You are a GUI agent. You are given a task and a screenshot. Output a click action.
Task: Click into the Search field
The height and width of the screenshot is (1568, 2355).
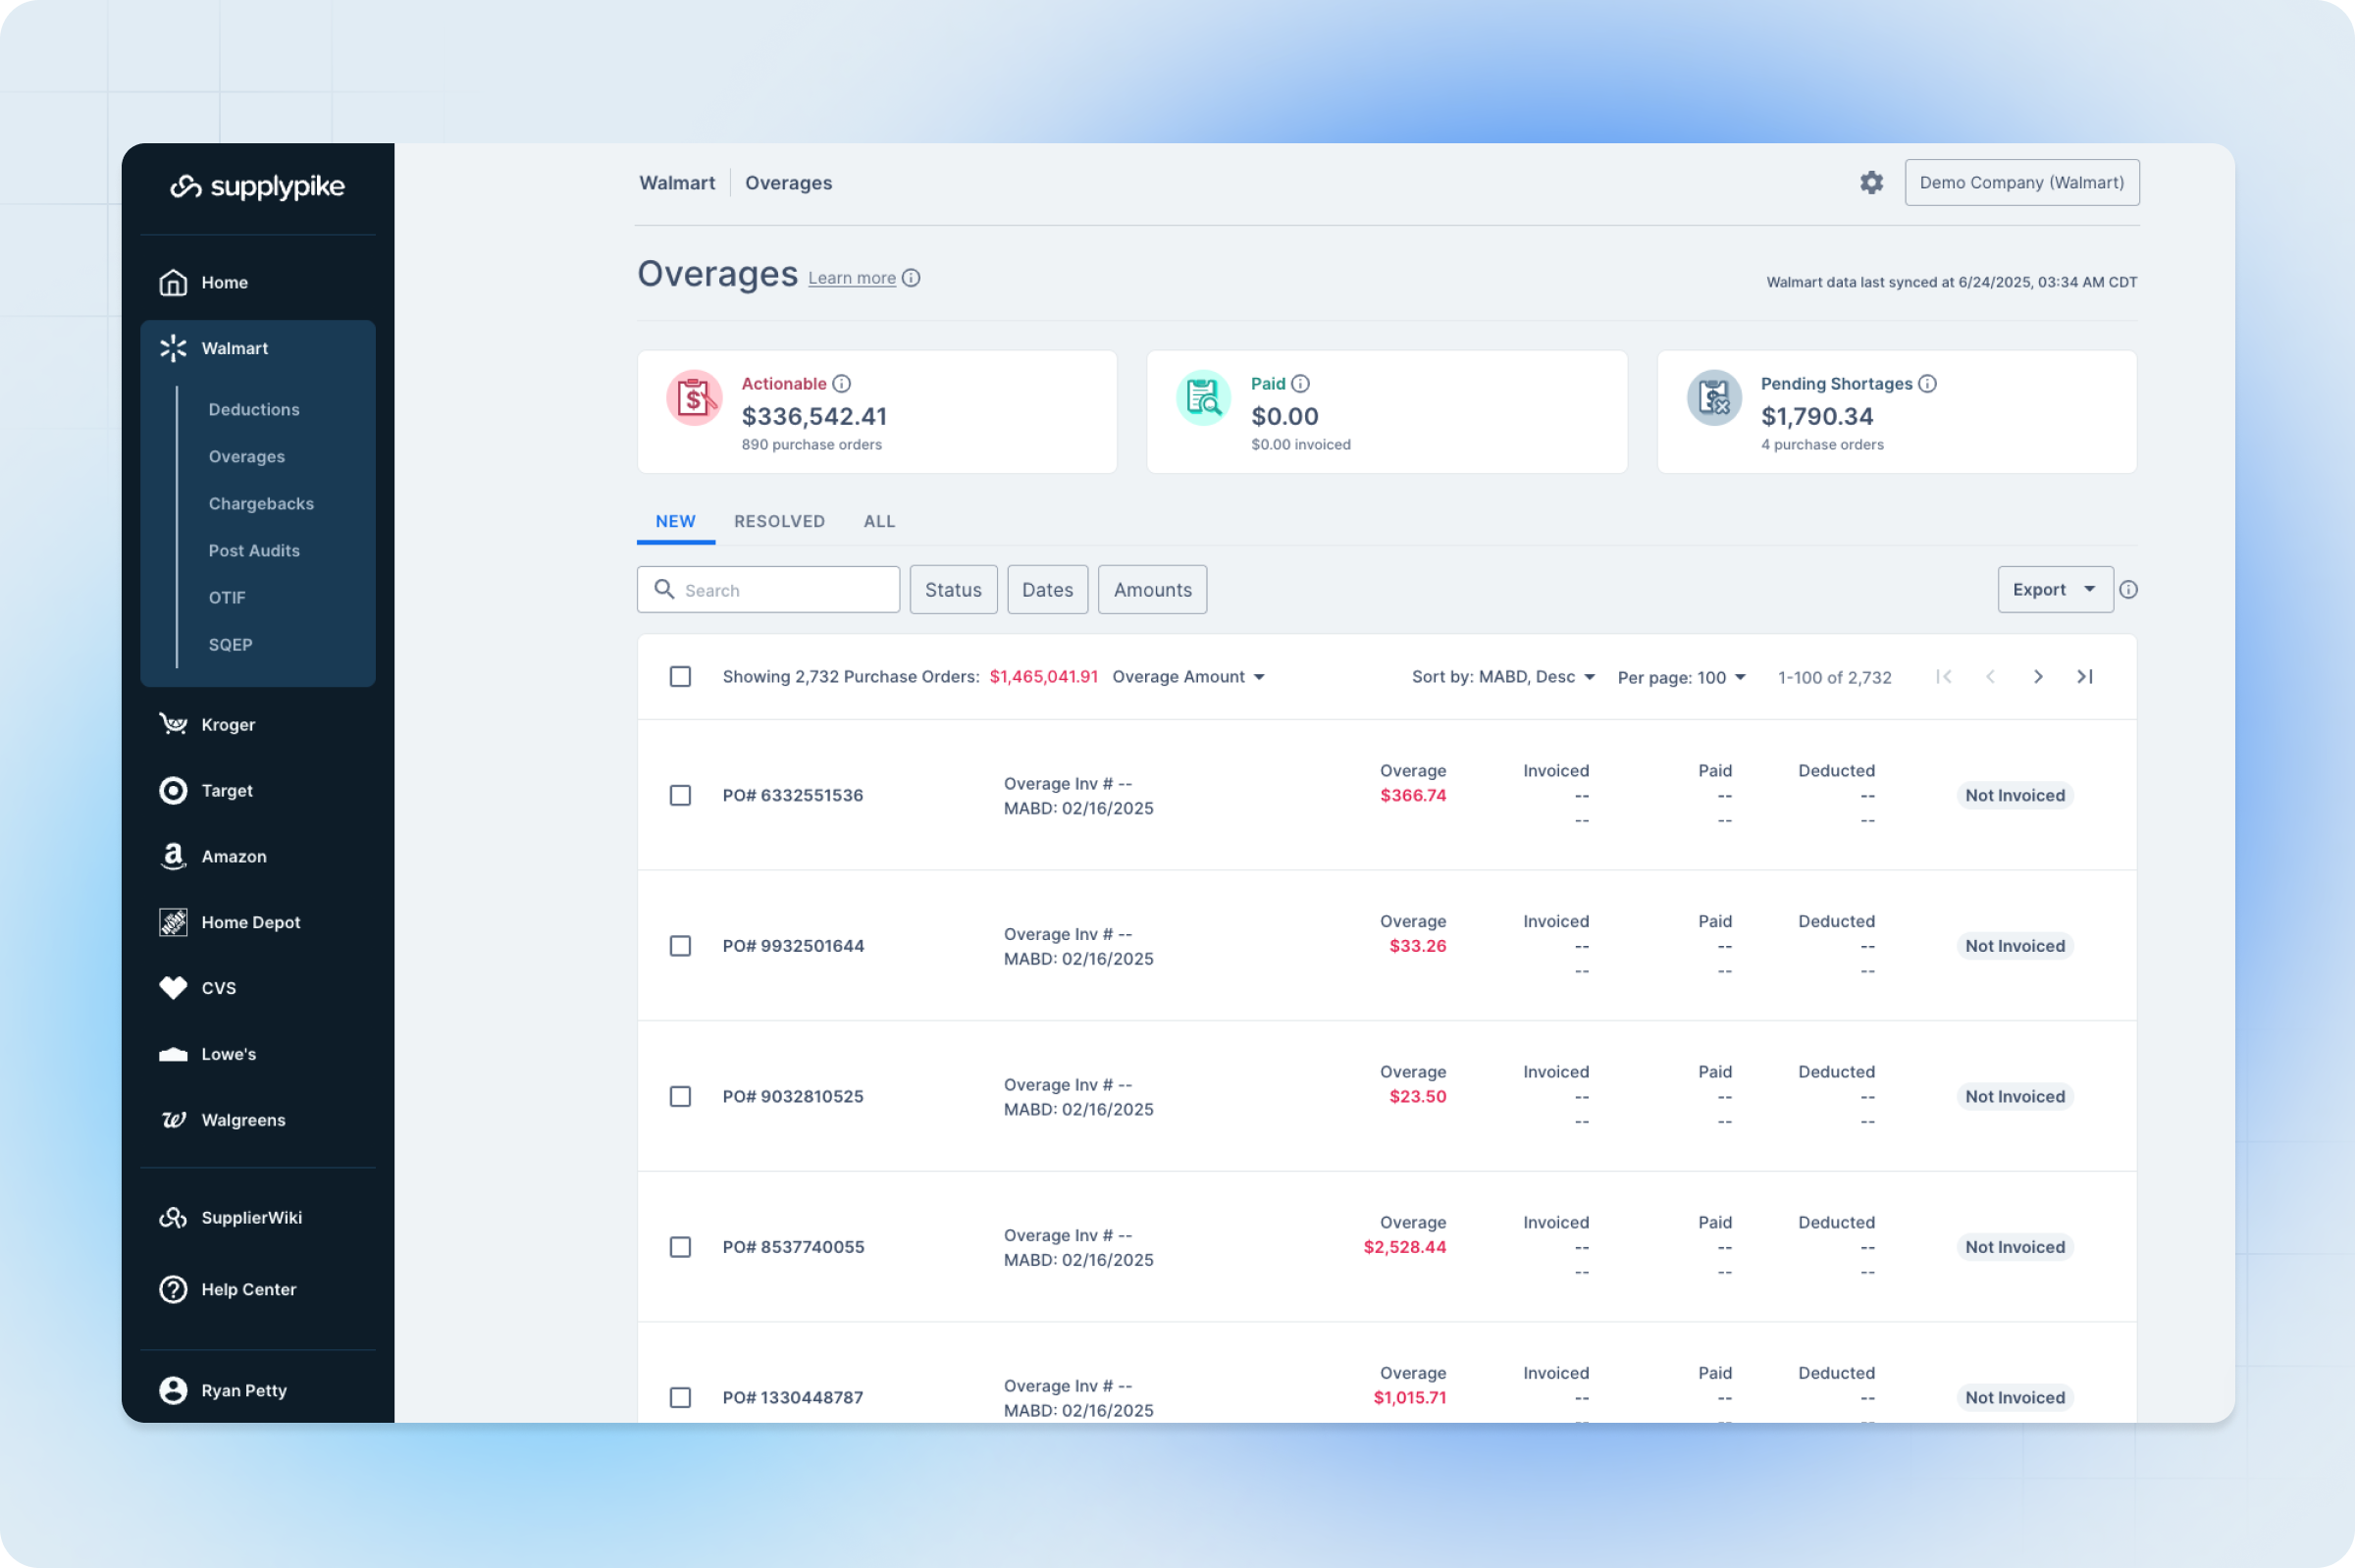(x=768, y=590)
